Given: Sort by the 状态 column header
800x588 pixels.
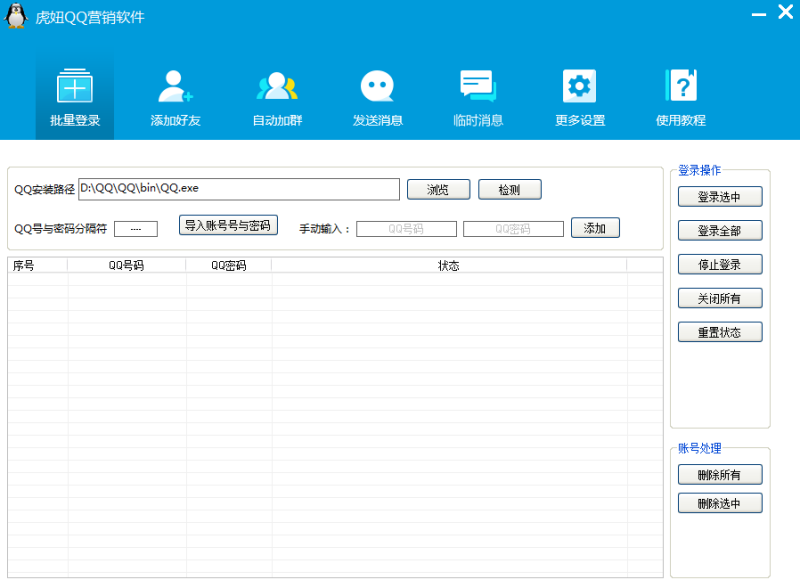Looking at the screenshot, I should pyautogui.click(x=448, y=266).
